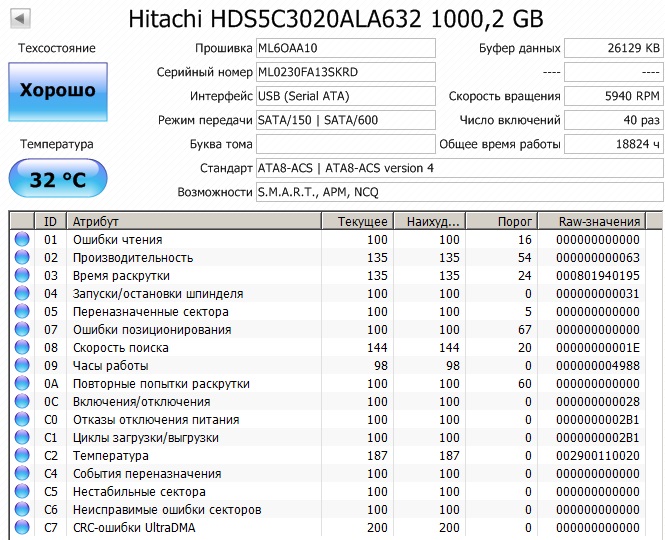Click the Текущее column header
665x540 pixels.
click(x=358, y=221)
